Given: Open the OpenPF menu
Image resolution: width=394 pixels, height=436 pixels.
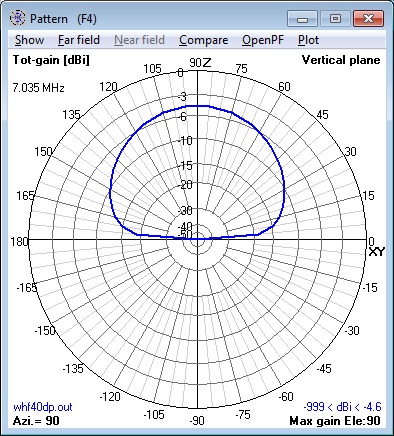Looking at the screenshot, I should [263, 40].
